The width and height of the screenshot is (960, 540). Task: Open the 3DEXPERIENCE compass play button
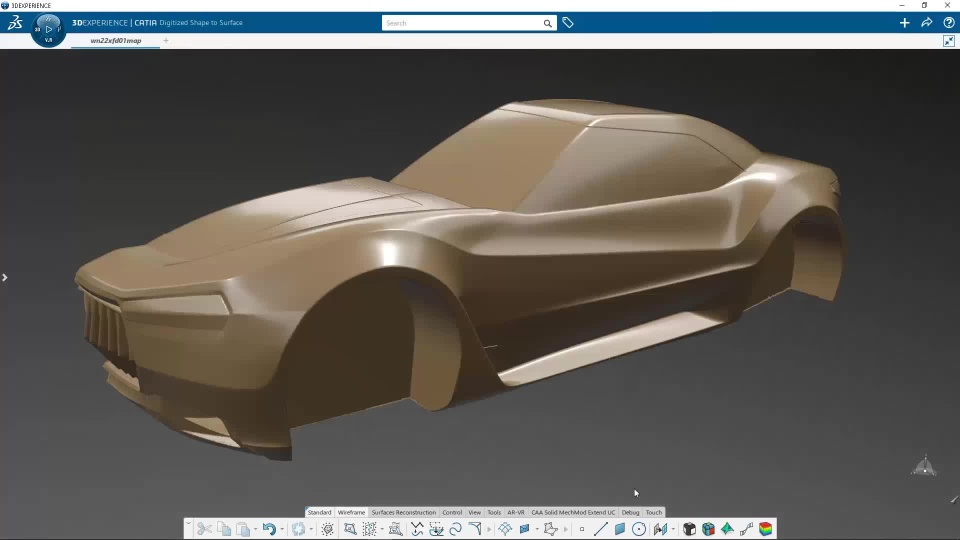(48, 29)
